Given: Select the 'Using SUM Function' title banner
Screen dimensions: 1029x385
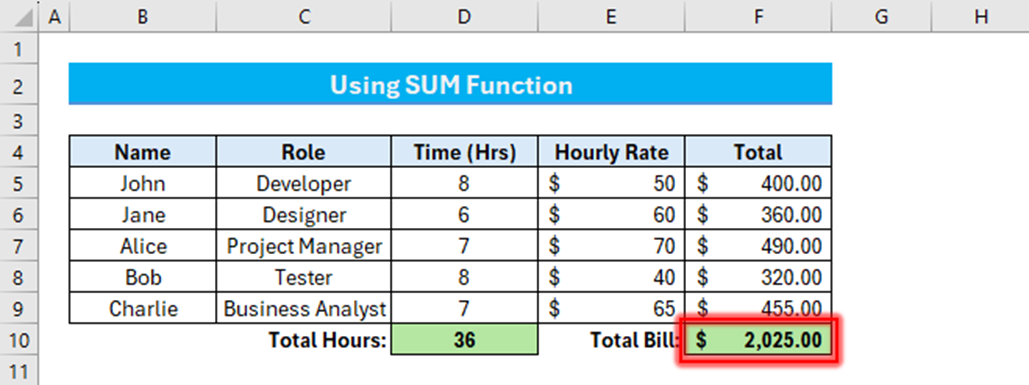Looking at the screenshot, I should click(450, 84).
